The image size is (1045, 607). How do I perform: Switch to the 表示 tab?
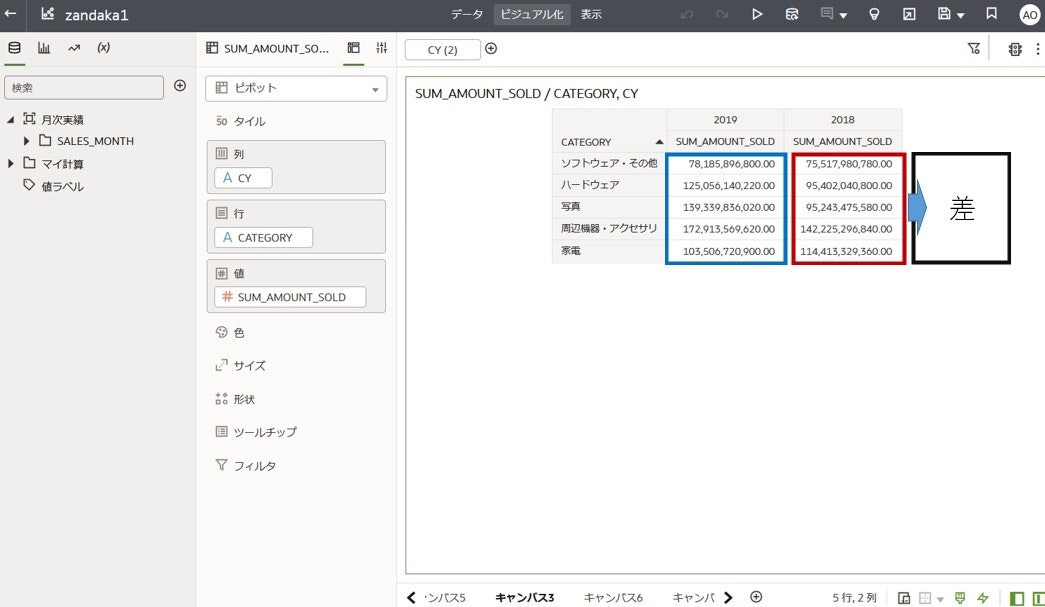click(591, 14)
